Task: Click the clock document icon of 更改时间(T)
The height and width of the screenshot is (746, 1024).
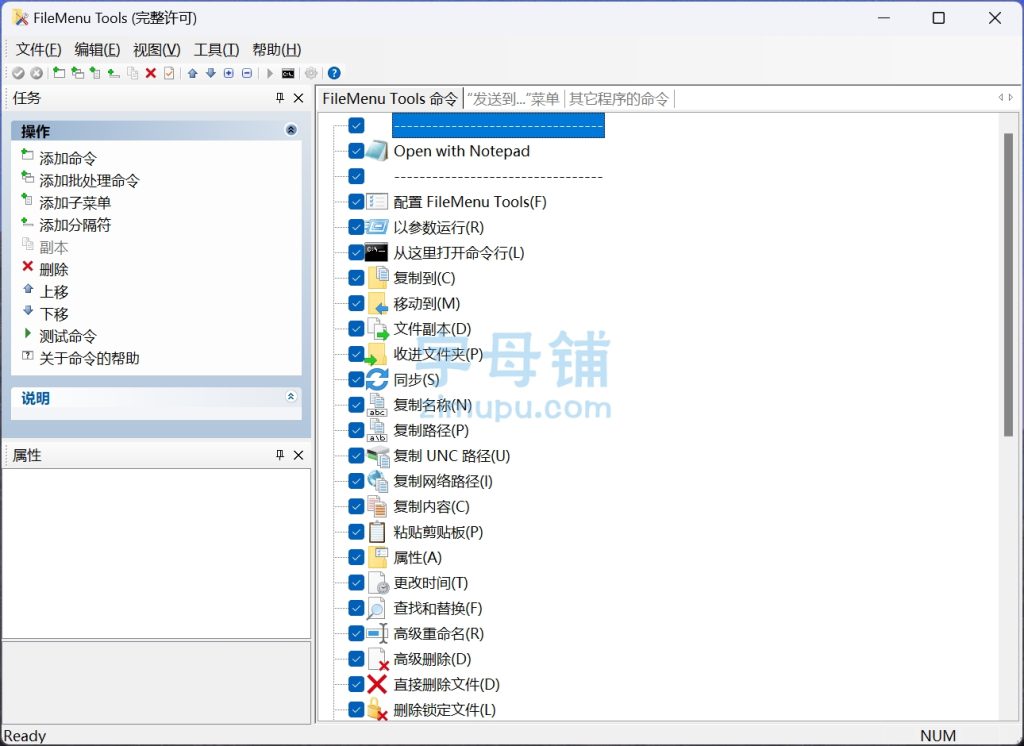Action: (x=377, y=583)
